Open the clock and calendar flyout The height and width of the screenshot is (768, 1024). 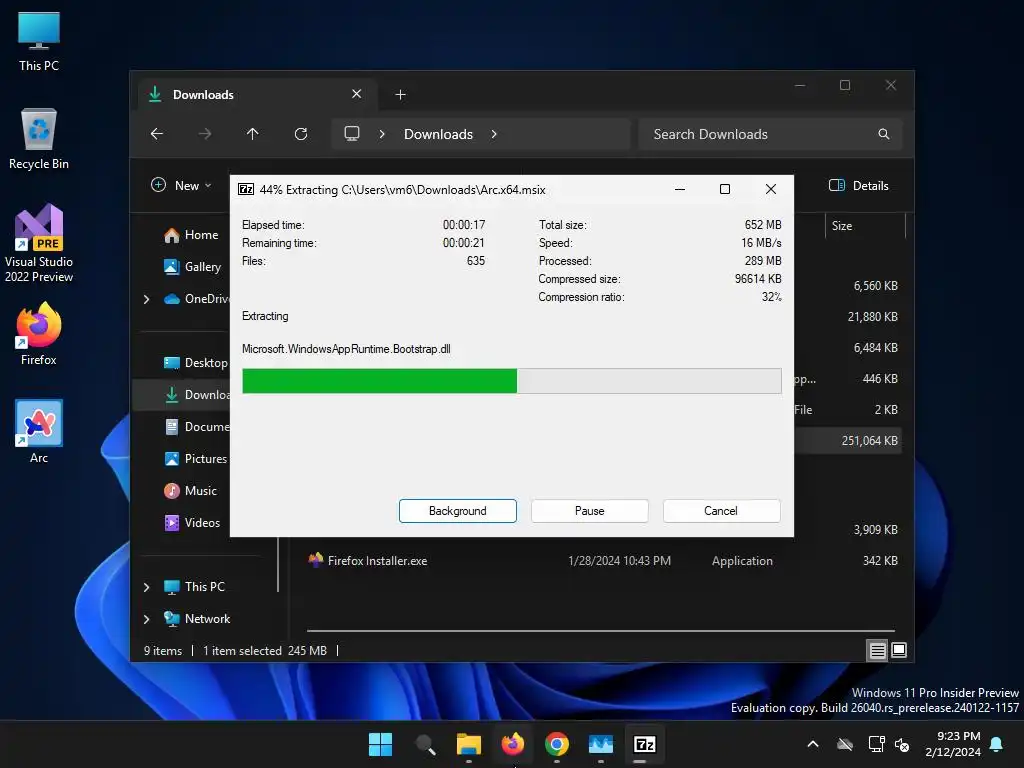pos(953,744)
